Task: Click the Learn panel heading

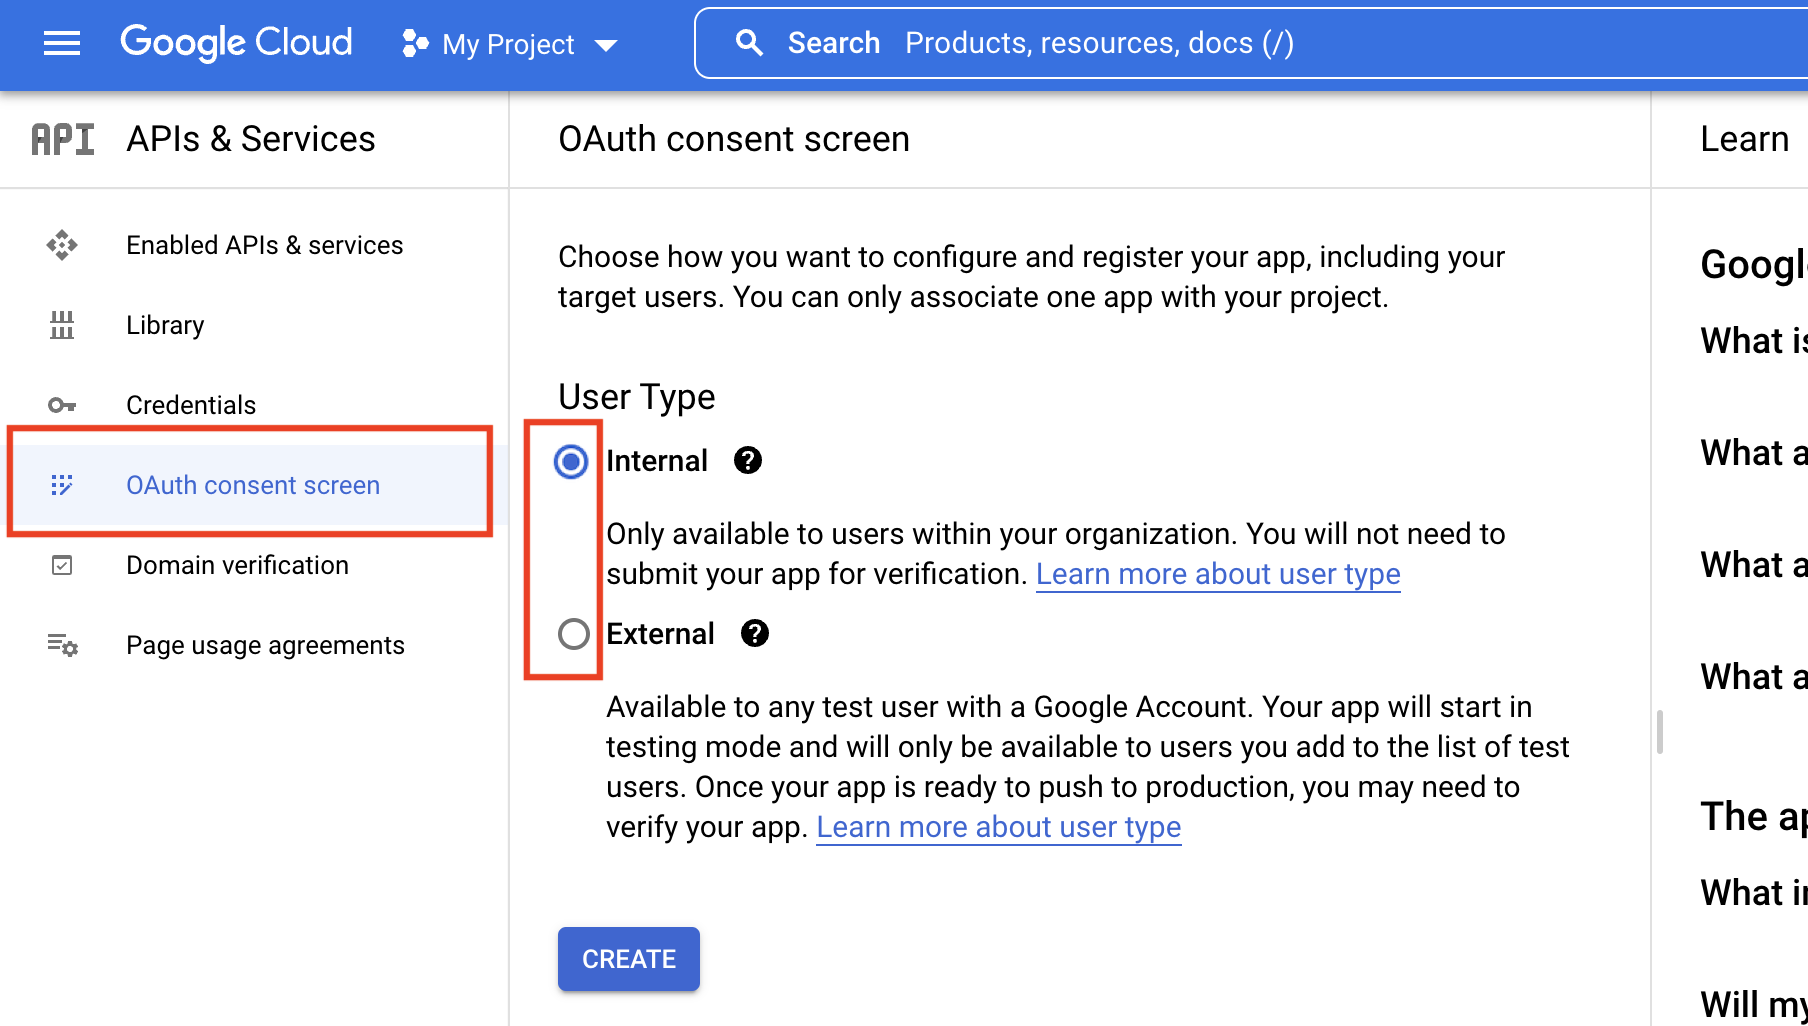Action: (1745, 139)
